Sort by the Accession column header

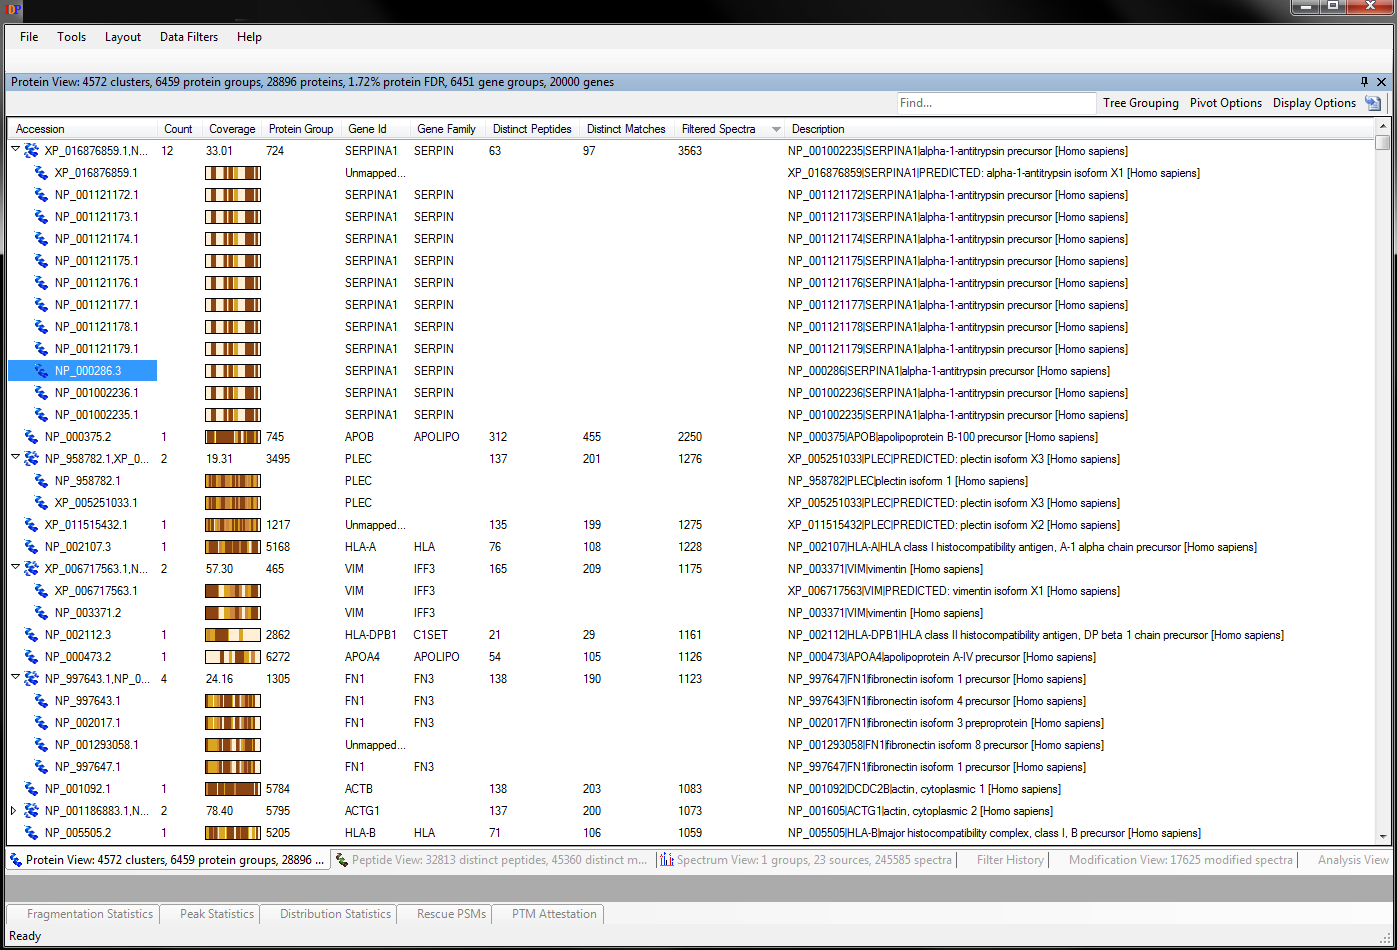tap(83, 129)
